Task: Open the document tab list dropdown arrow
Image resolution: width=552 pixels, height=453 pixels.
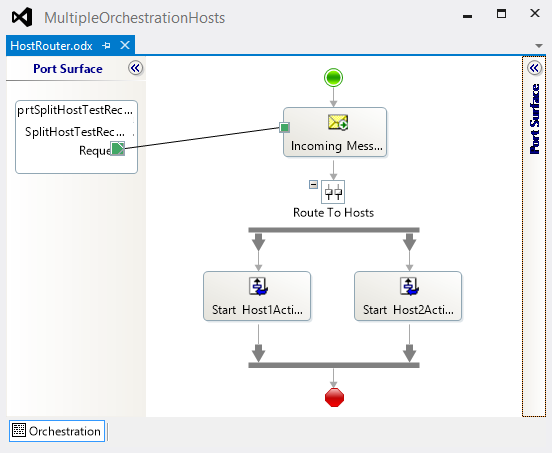Action: tap(538, 46)
